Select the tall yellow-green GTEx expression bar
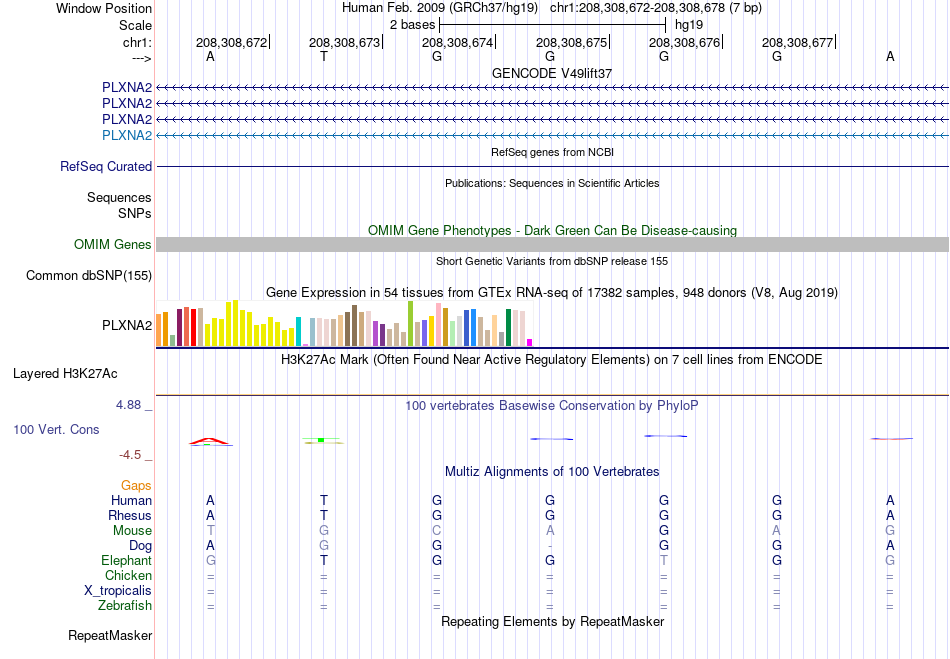 click(410, 323)
